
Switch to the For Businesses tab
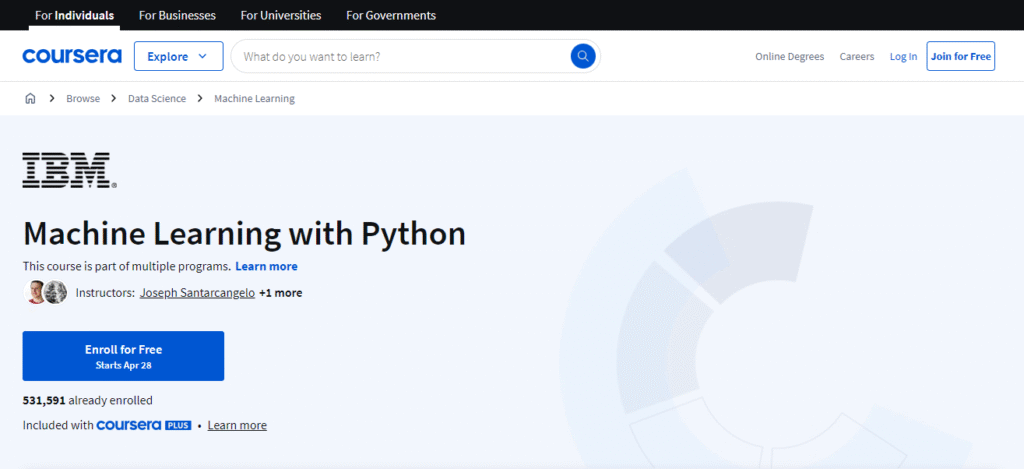(177, 15)
